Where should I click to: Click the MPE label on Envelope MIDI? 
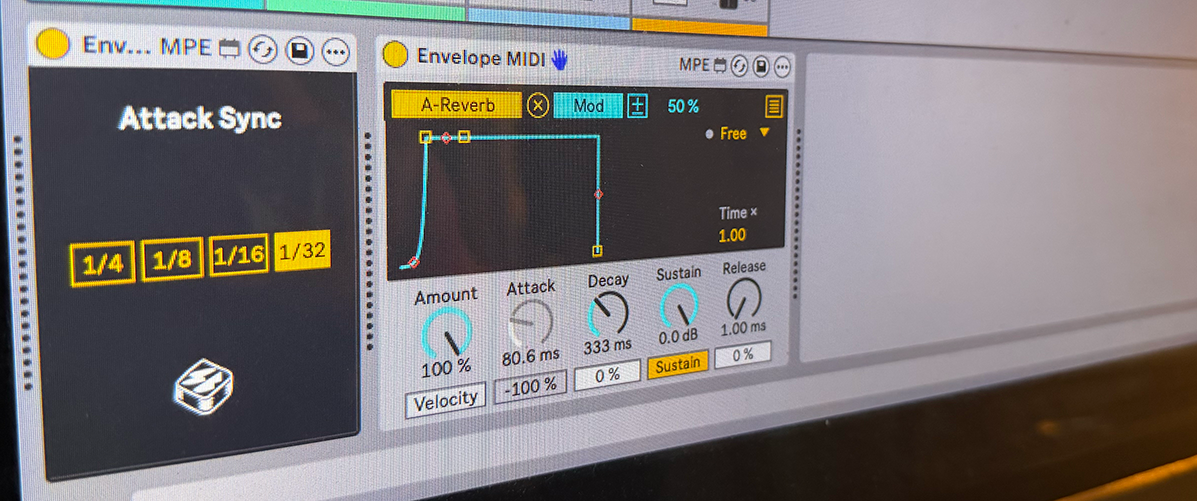(x=695, y=66)
